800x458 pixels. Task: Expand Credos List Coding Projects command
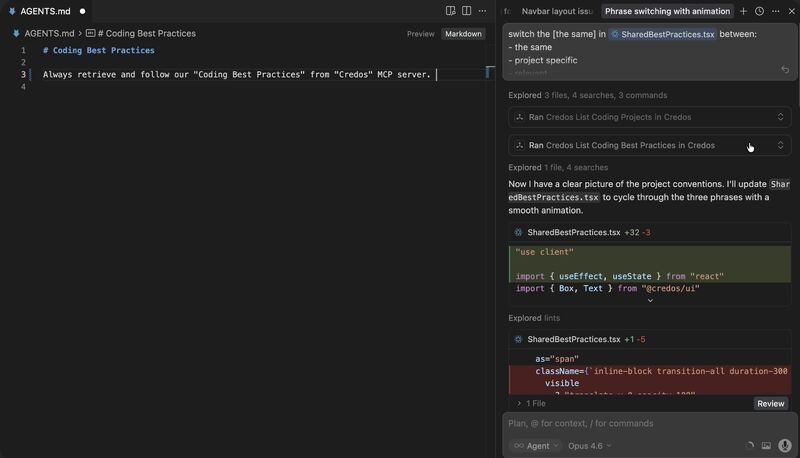pyautogui.click(x=780, y=117)
